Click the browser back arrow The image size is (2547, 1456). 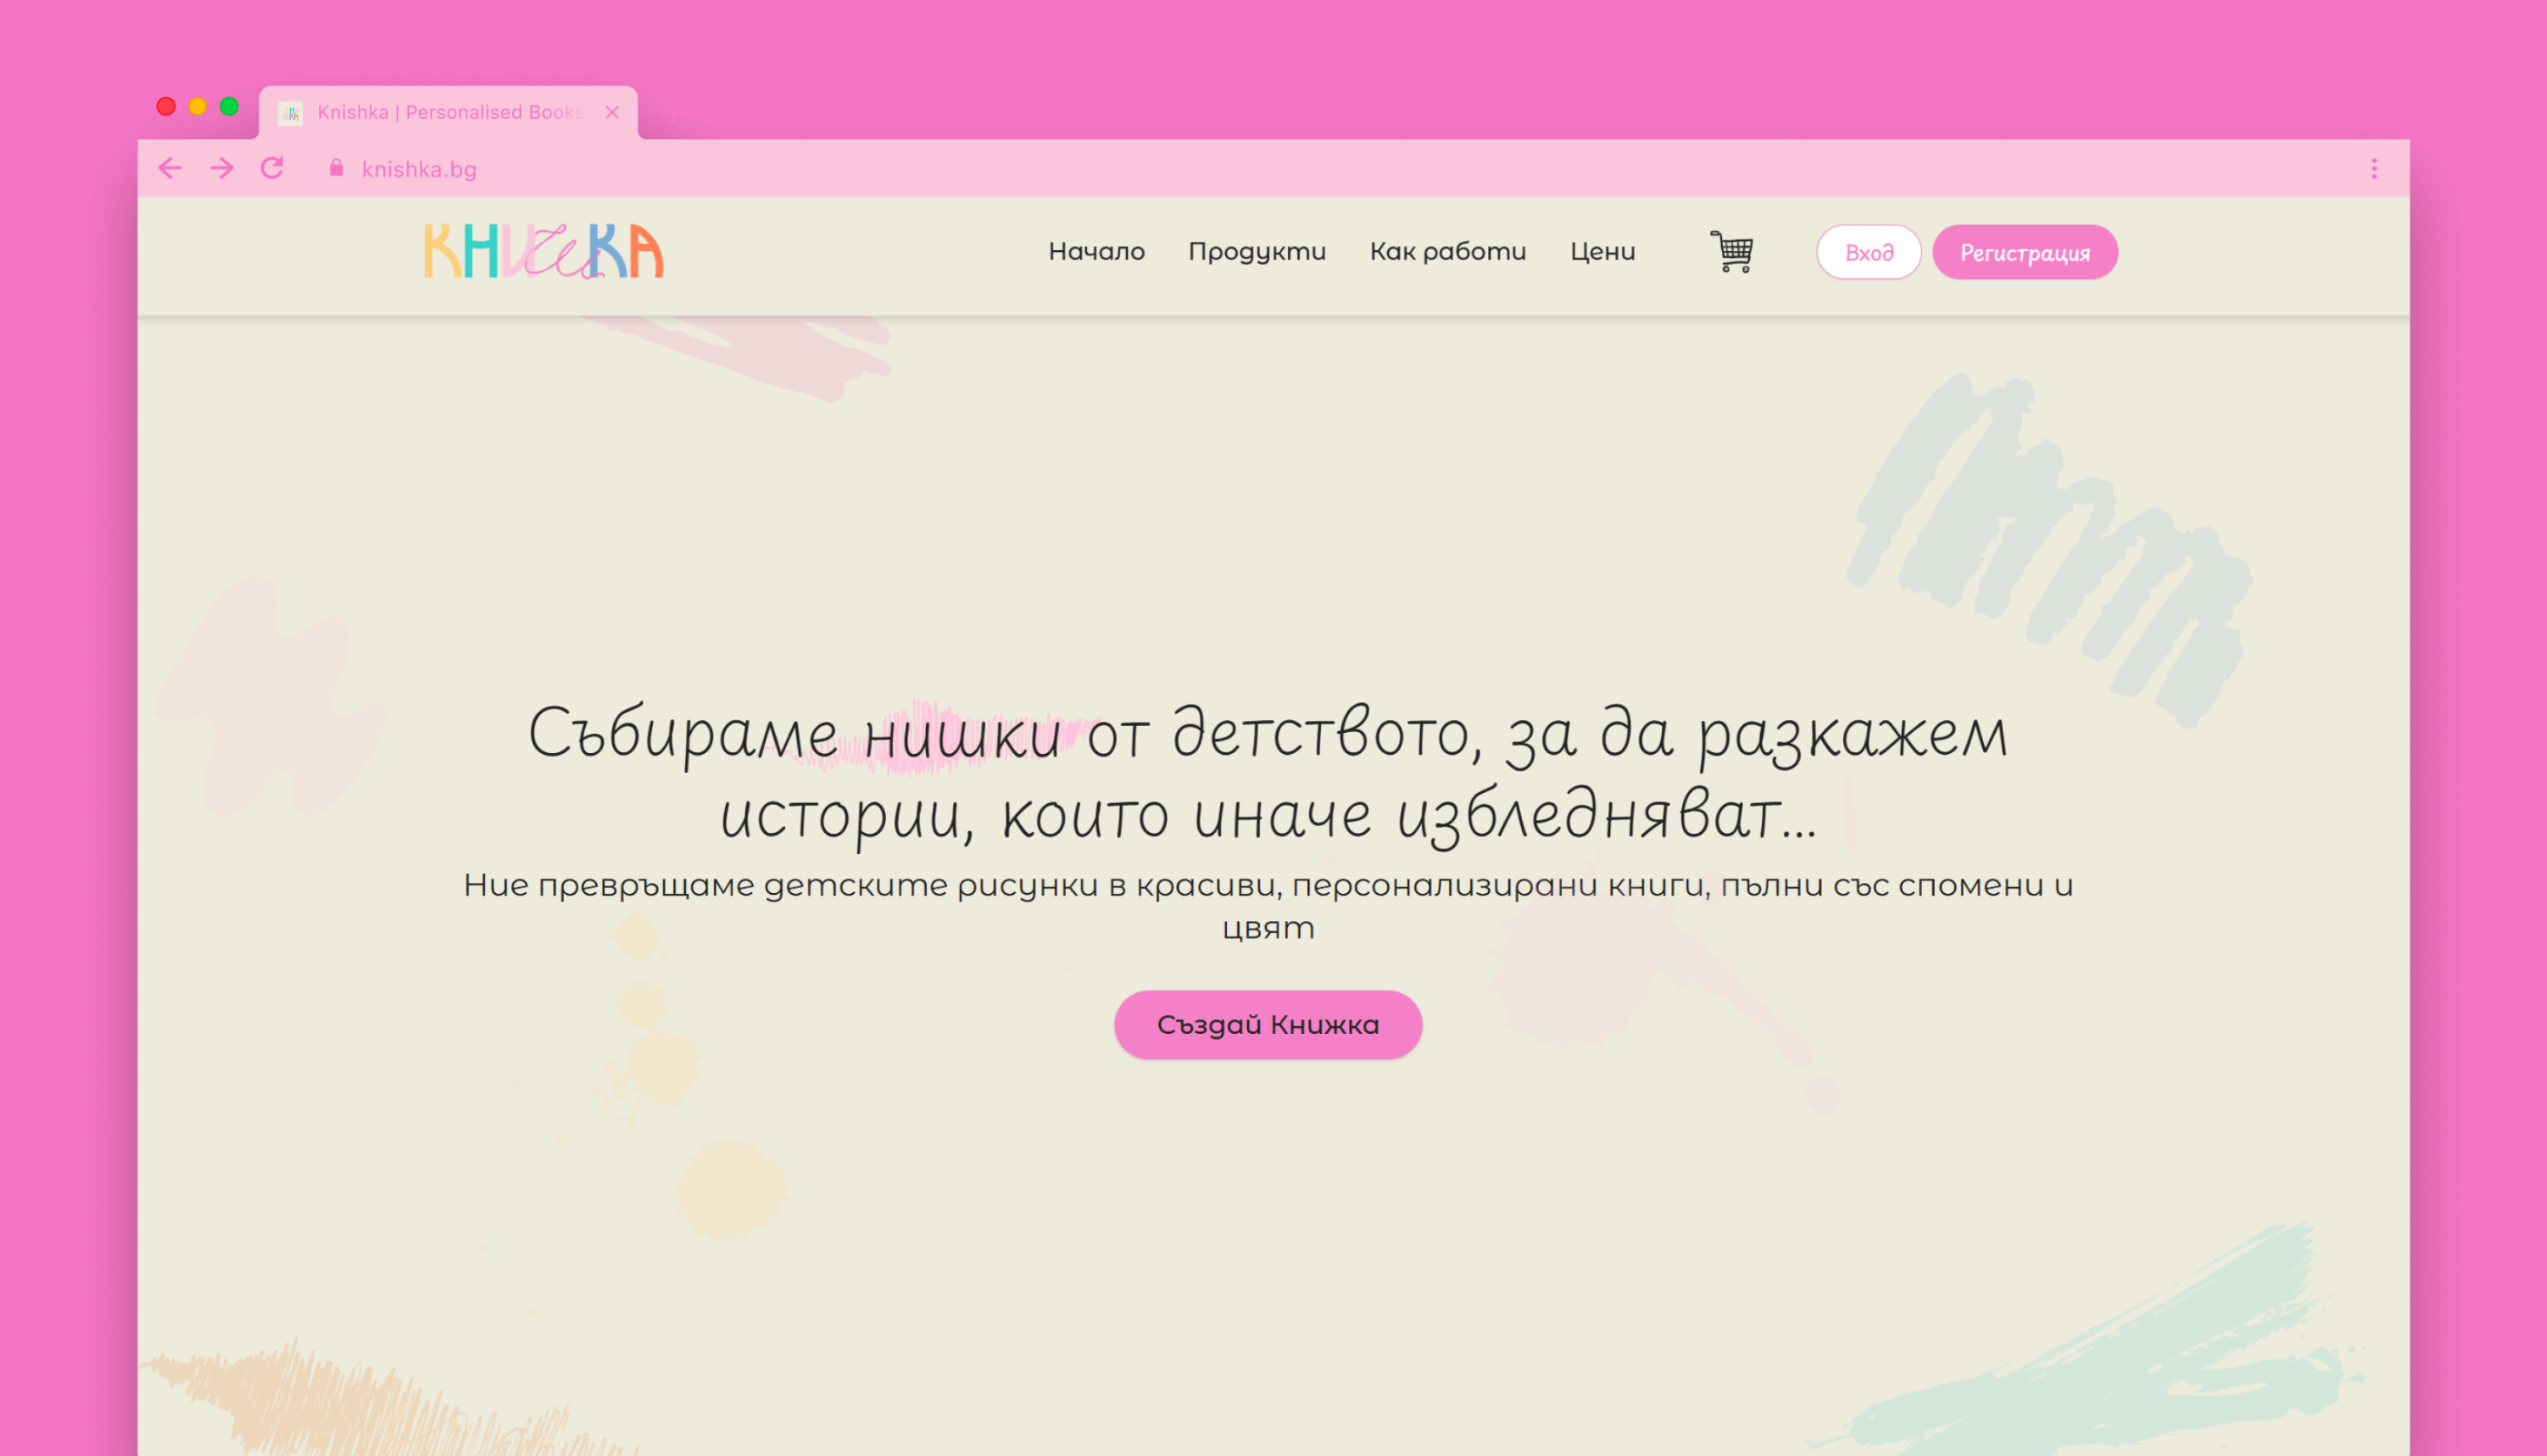point(170,169)
